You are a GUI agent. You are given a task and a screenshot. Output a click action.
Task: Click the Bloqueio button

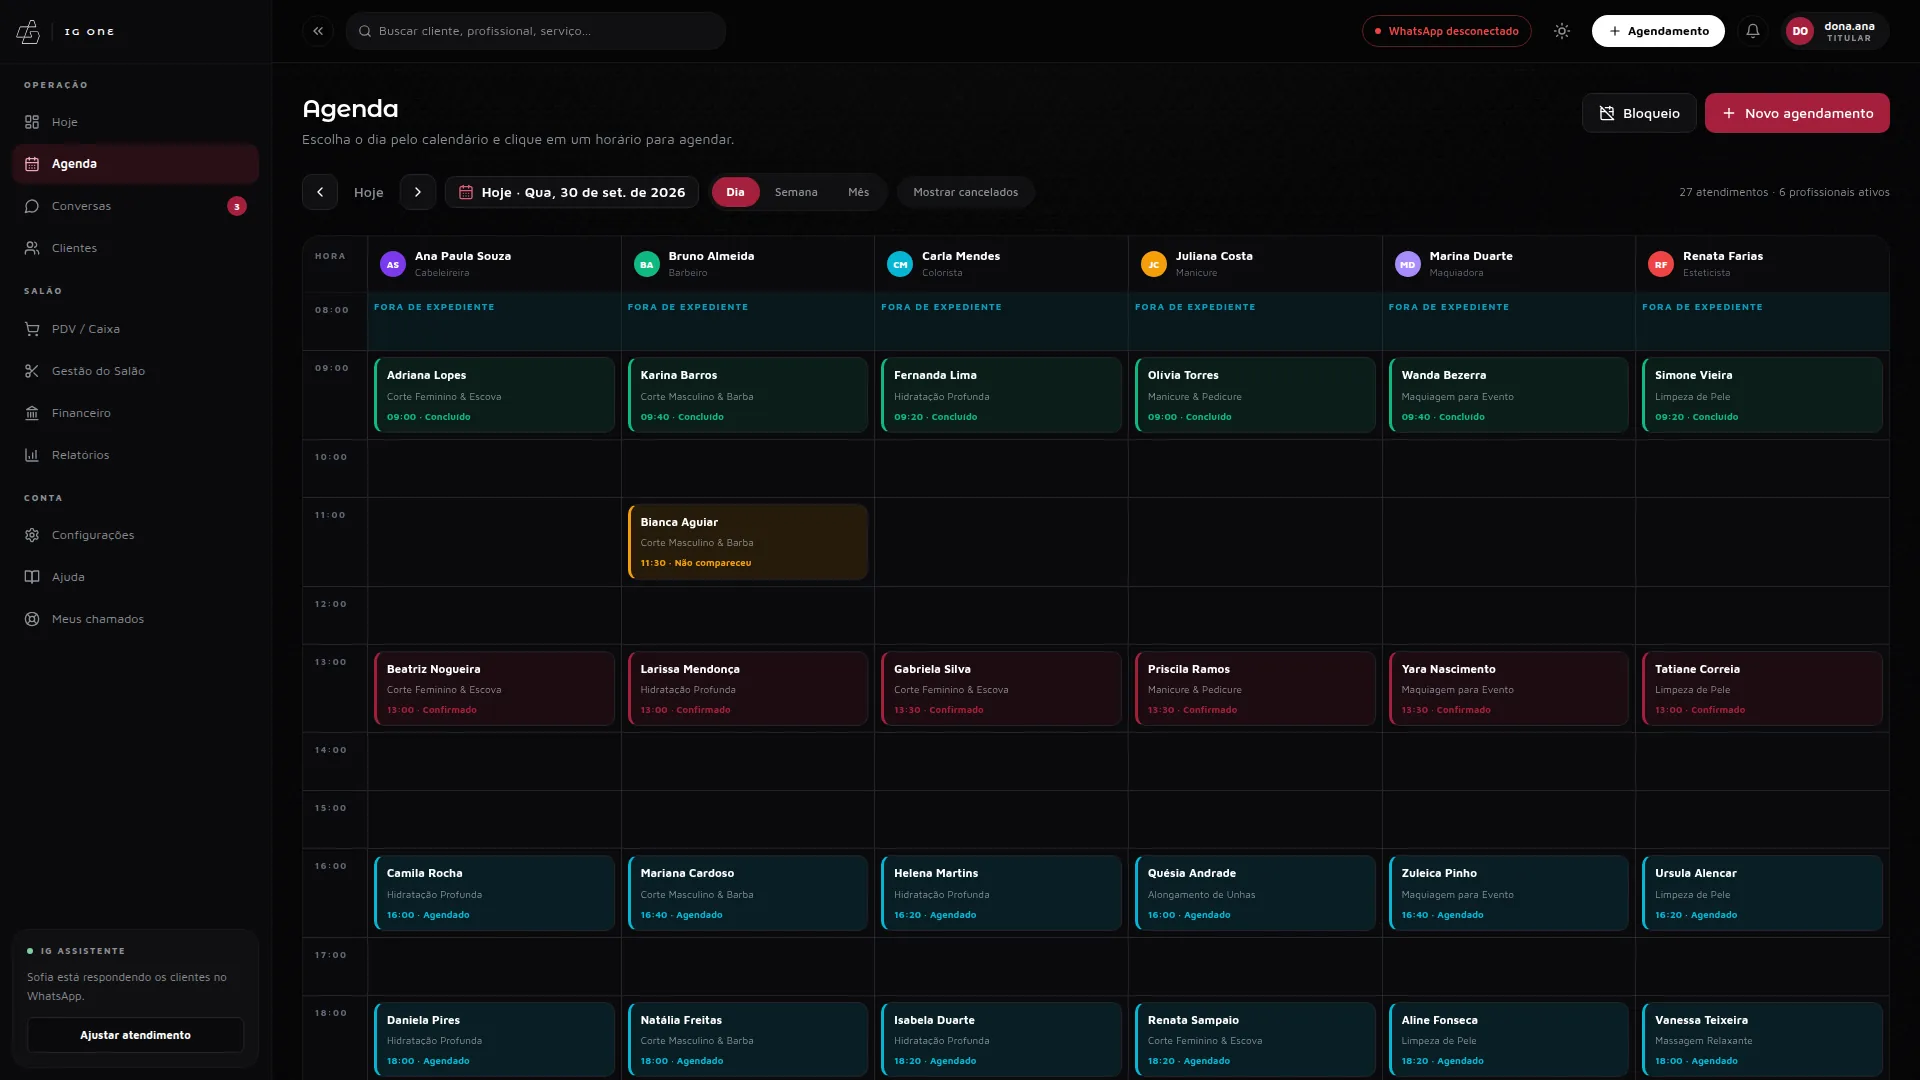pyautogui.click(x=1639, y=113)
